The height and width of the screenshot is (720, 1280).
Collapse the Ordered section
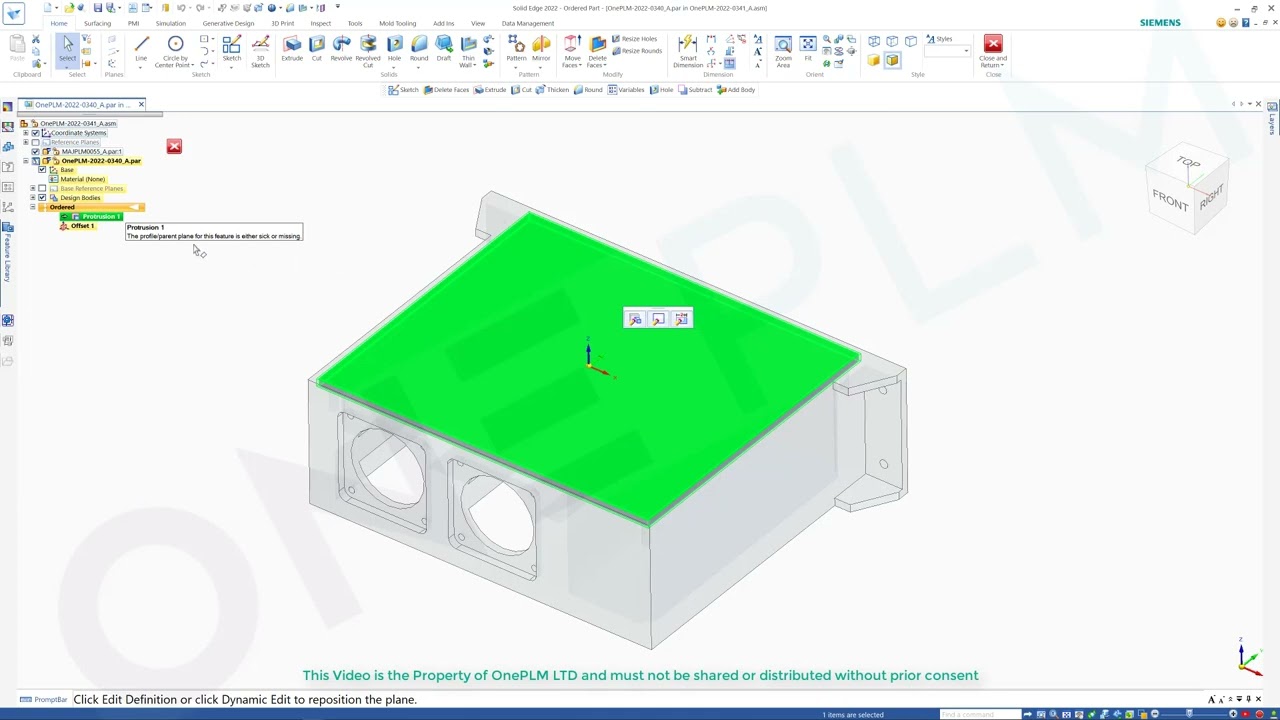33,207
